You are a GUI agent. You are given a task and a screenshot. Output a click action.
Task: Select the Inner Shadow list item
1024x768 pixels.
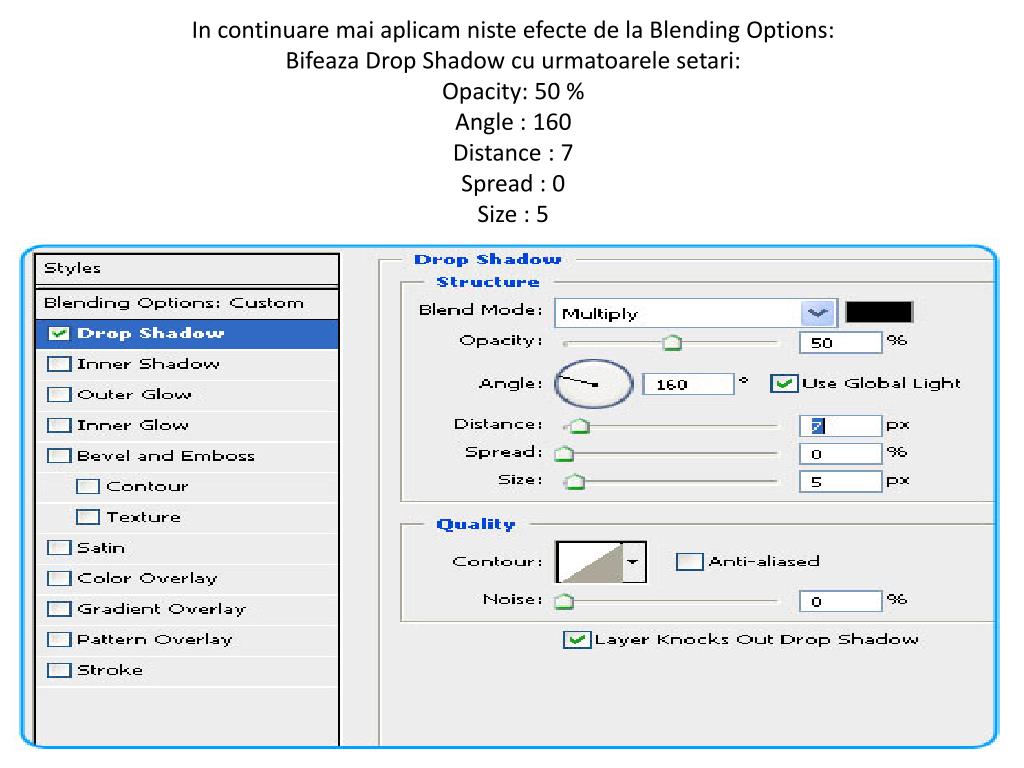coord(187,364)
